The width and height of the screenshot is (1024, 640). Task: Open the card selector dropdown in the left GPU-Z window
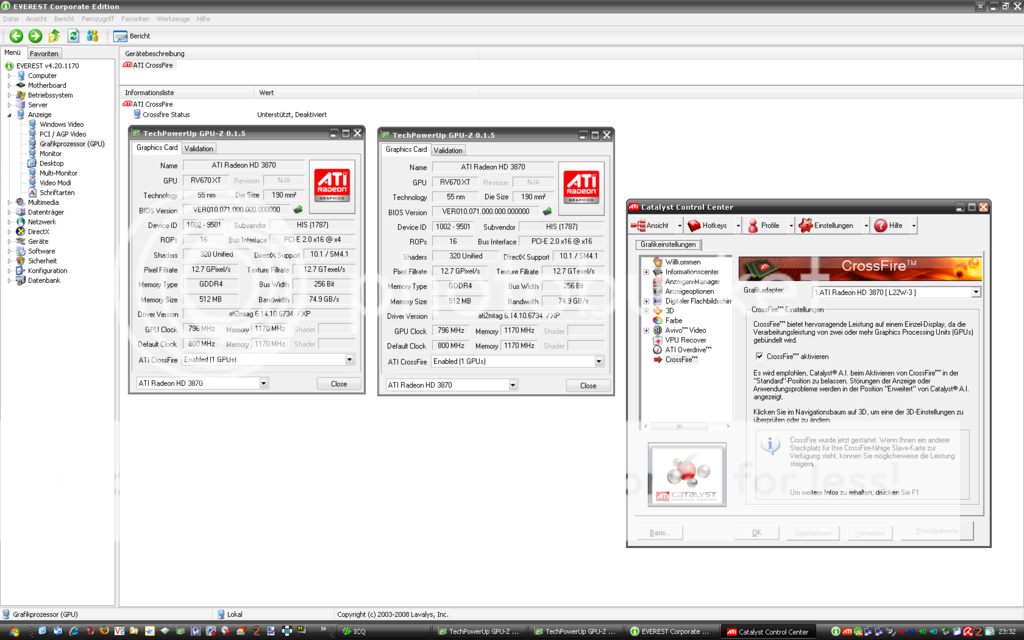[x=263, y=383]
